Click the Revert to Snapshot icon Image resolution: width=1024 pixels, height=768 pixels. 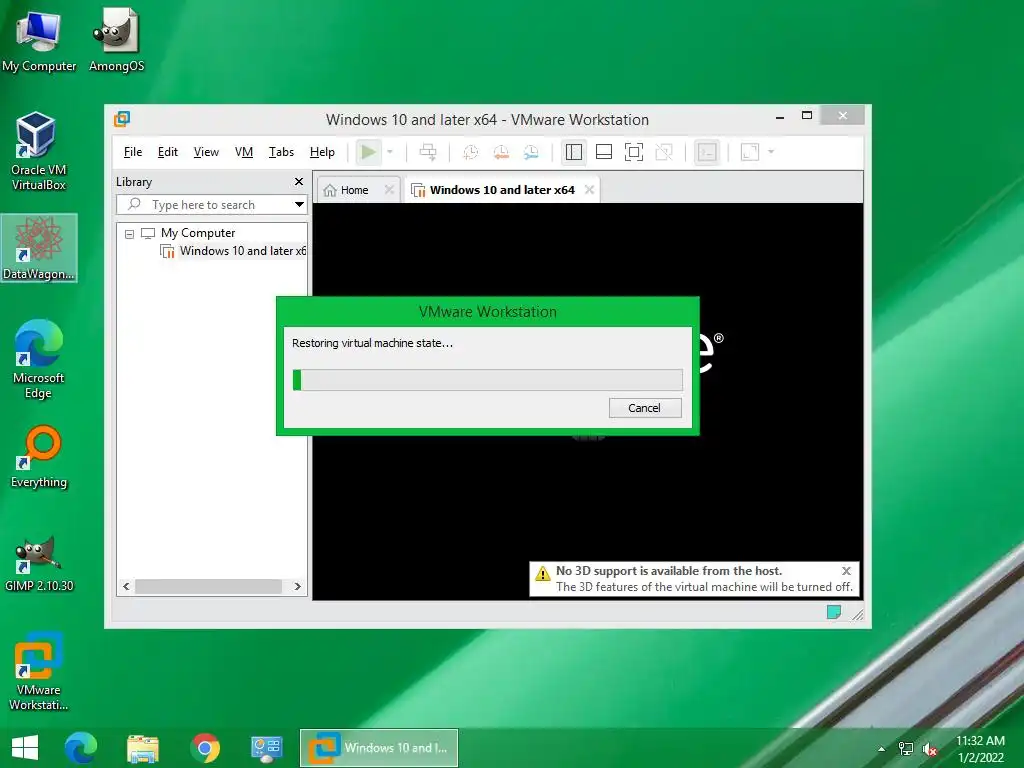(501, 152)
